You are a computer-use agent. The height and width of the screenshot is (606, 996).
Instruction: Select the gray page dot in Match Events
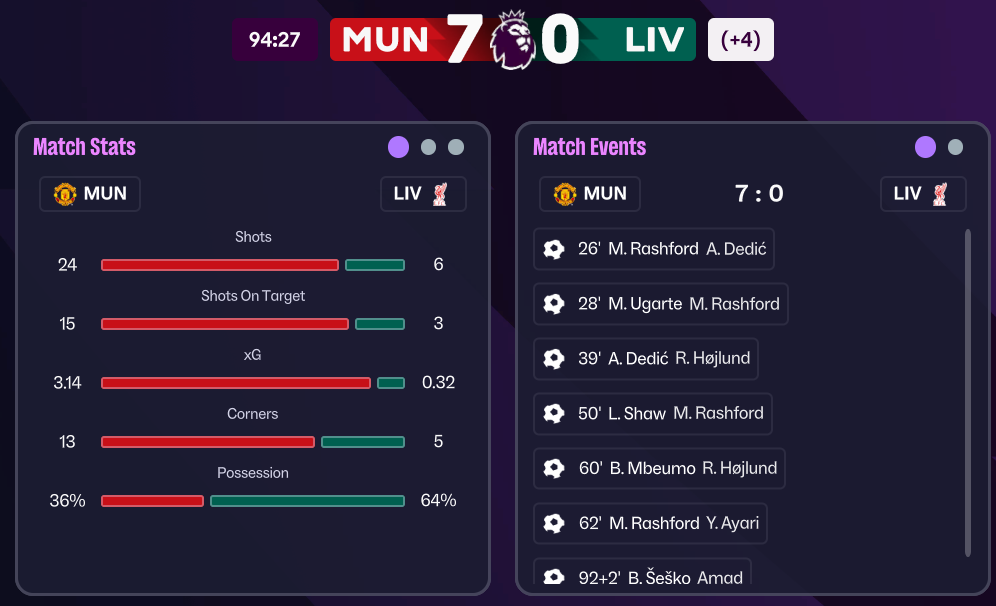coord(955,147)
